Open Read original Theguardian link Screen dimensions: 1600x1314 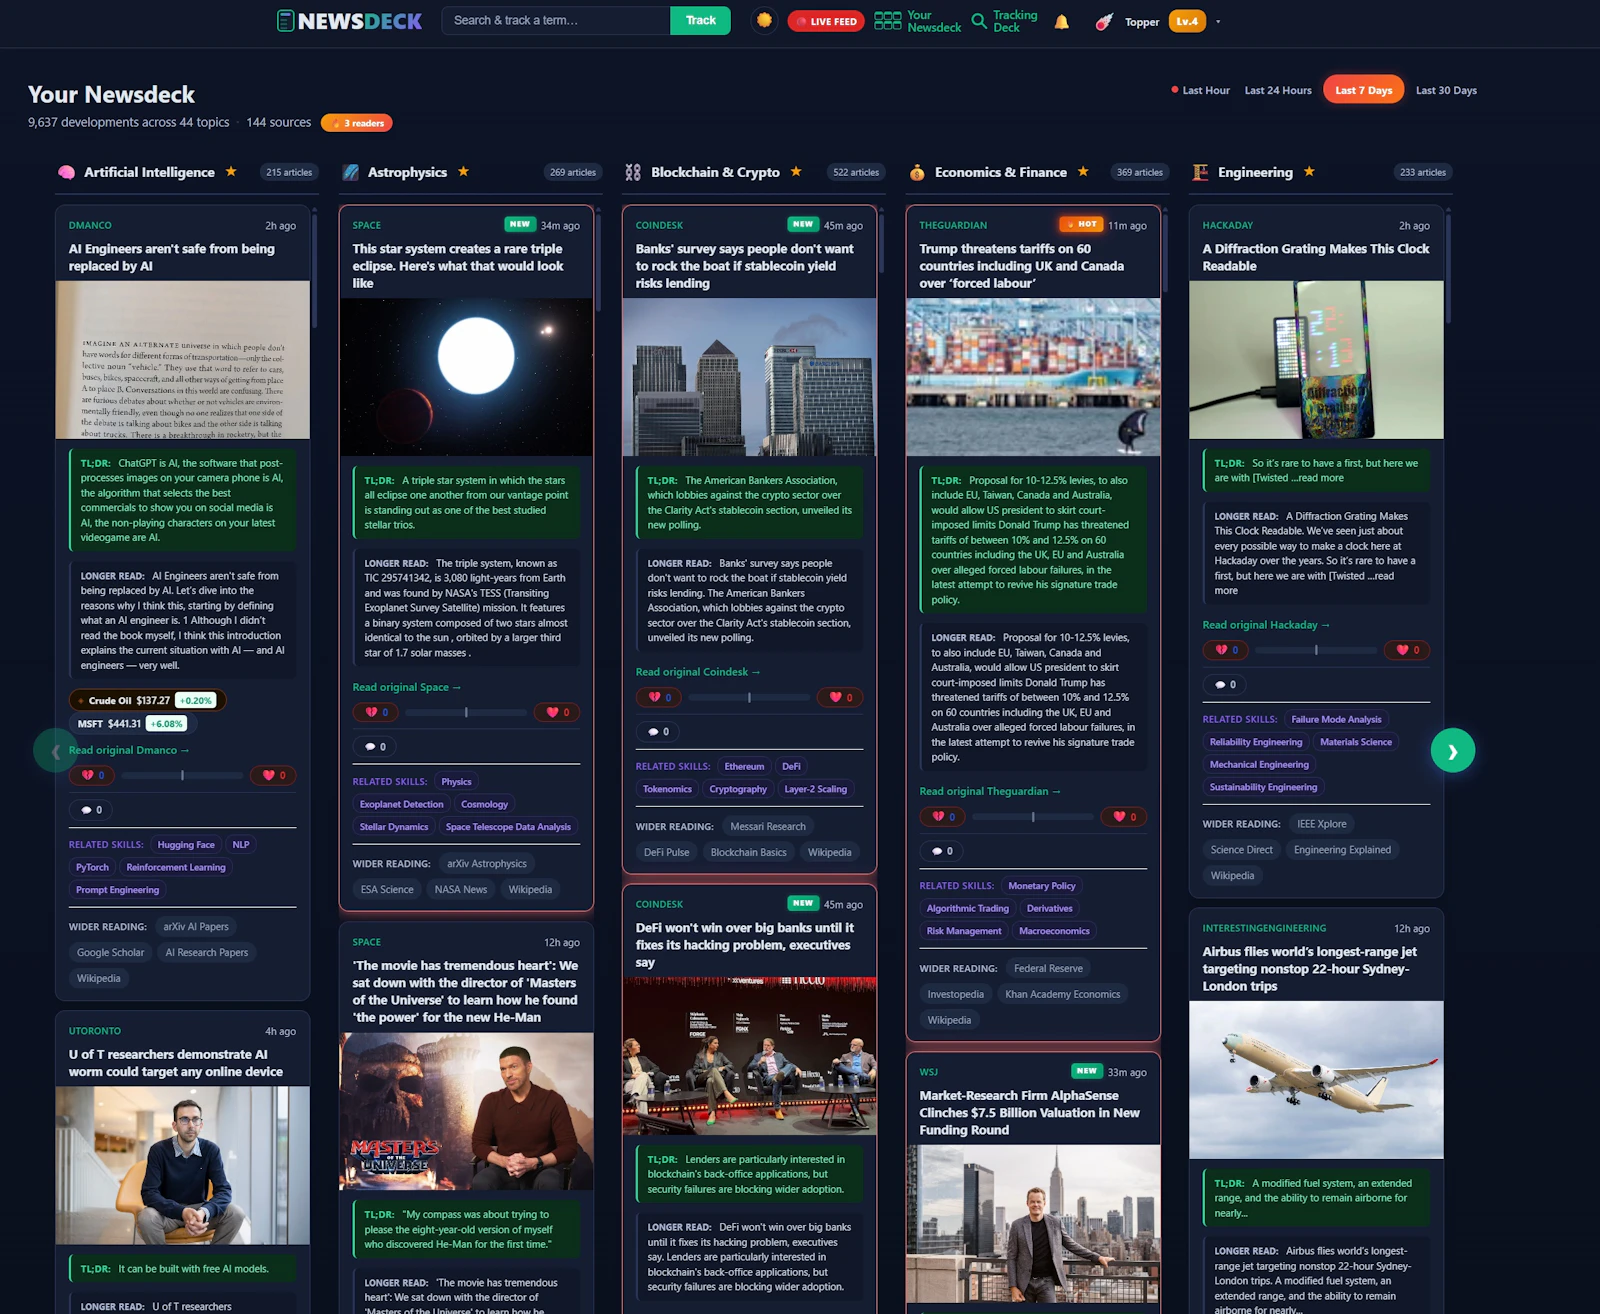point(989,791)
